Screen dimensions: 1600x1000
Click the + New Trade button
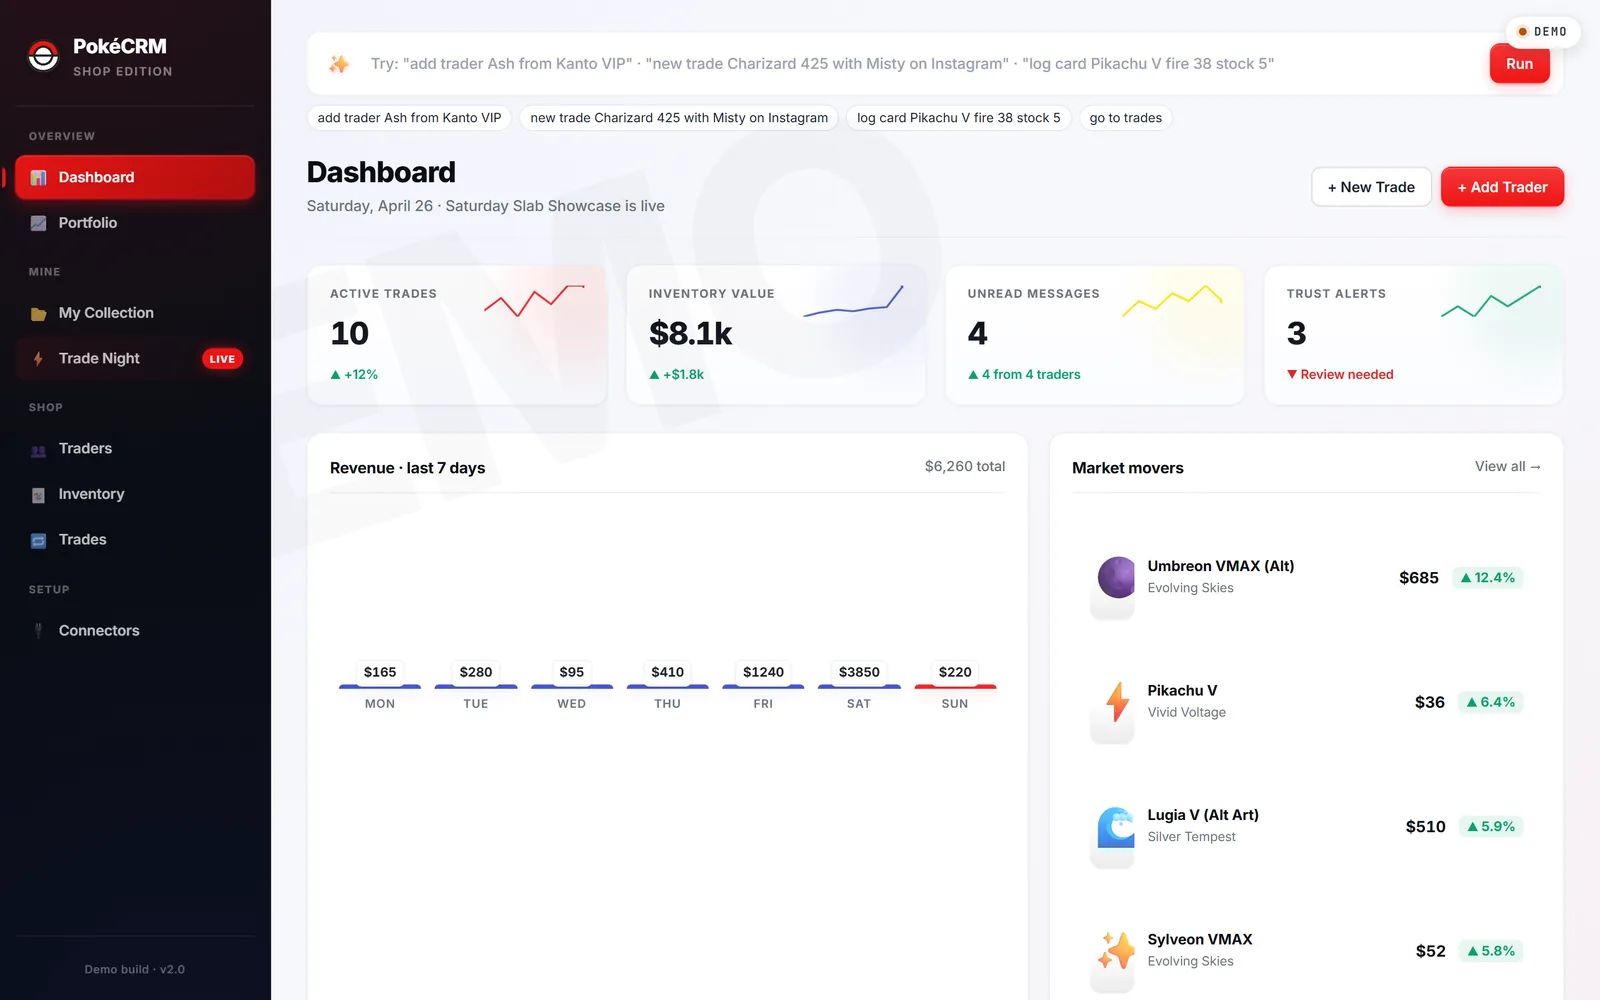click(x=1371, y=187)
